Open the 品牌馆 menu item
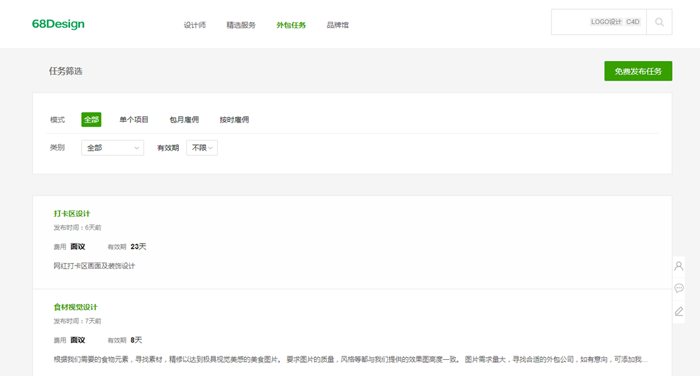The height and width of the screenshot is (376, 700). (338, 25)
